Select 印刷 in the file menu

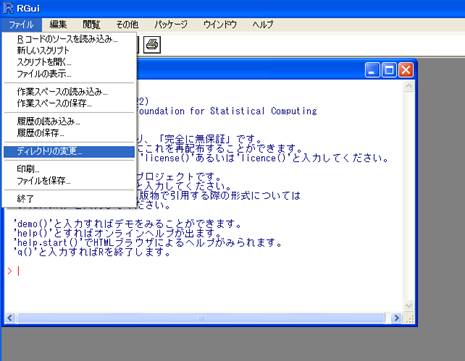point(69,169)
